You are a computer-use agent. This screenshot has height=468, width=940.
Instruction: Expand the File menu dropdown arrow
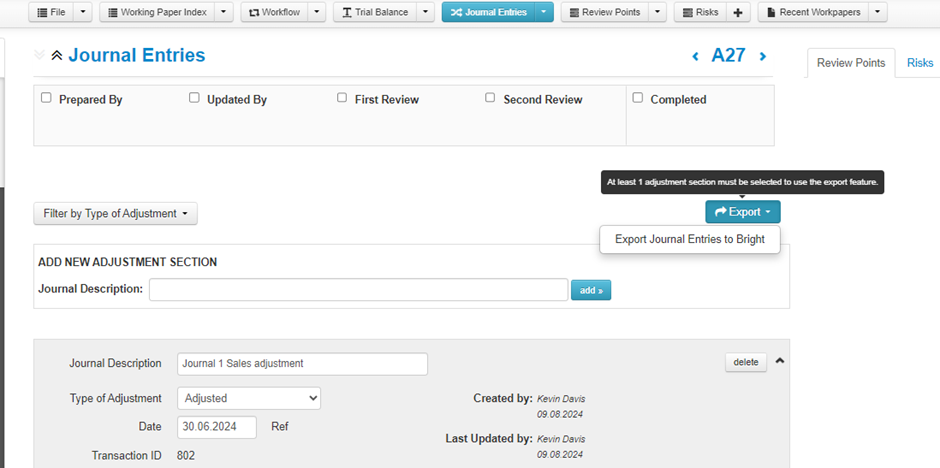[84, 12]
